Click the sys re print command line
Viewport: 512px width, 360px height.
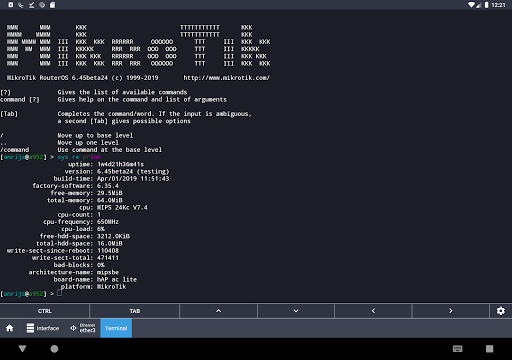[79, 157]
